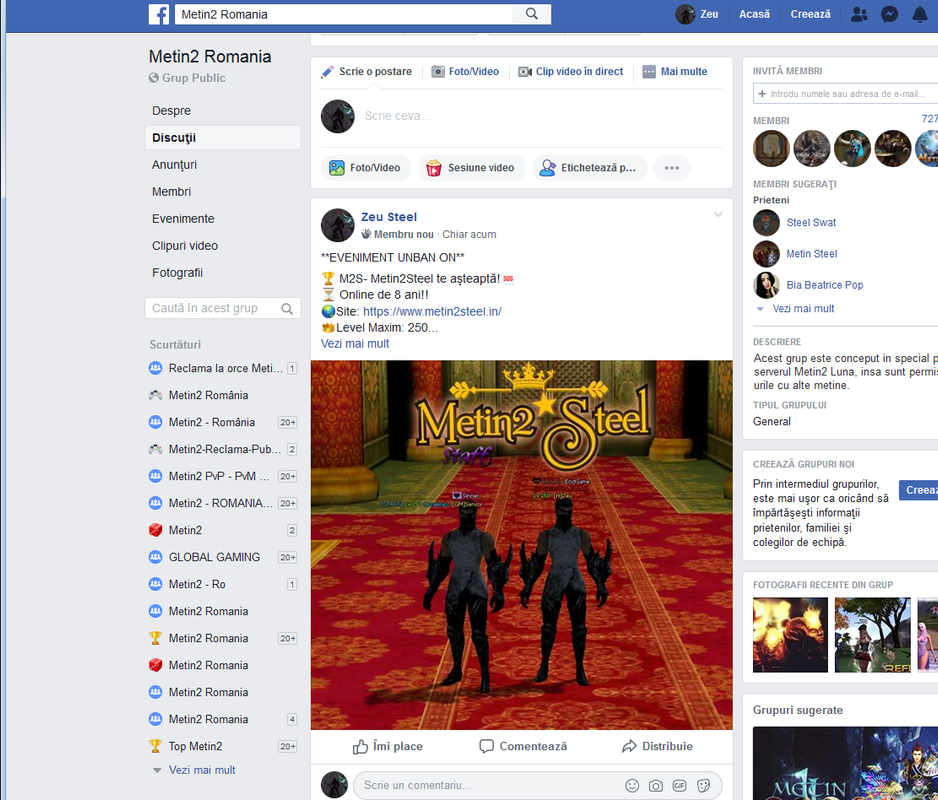The width and height of the screenshot is (938, 800).
Task: Open Metin Steel suggested member link
Action: point(812,254)
